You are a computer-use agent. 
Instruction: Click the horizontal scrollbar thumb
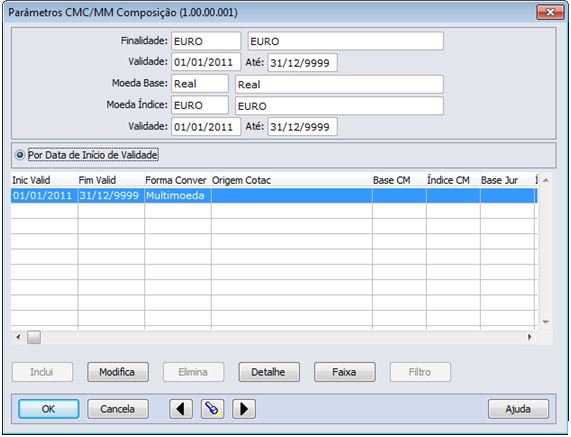34,337
